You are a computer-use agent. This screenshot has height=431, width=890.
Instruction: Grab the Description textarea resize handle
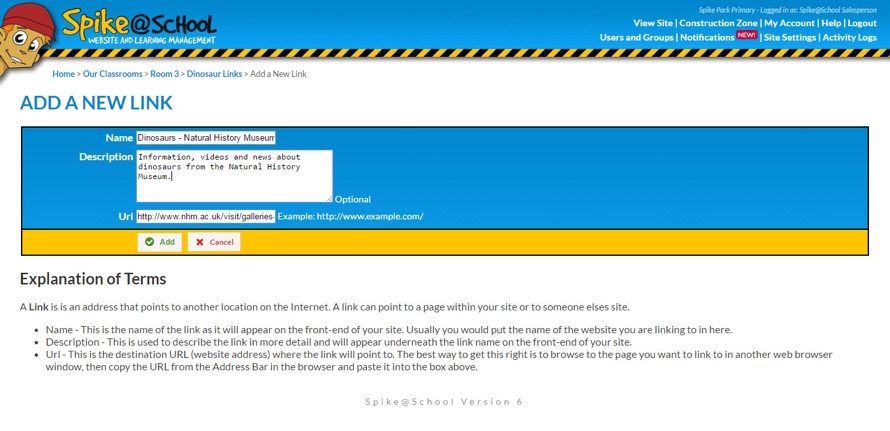coord(329,199)
